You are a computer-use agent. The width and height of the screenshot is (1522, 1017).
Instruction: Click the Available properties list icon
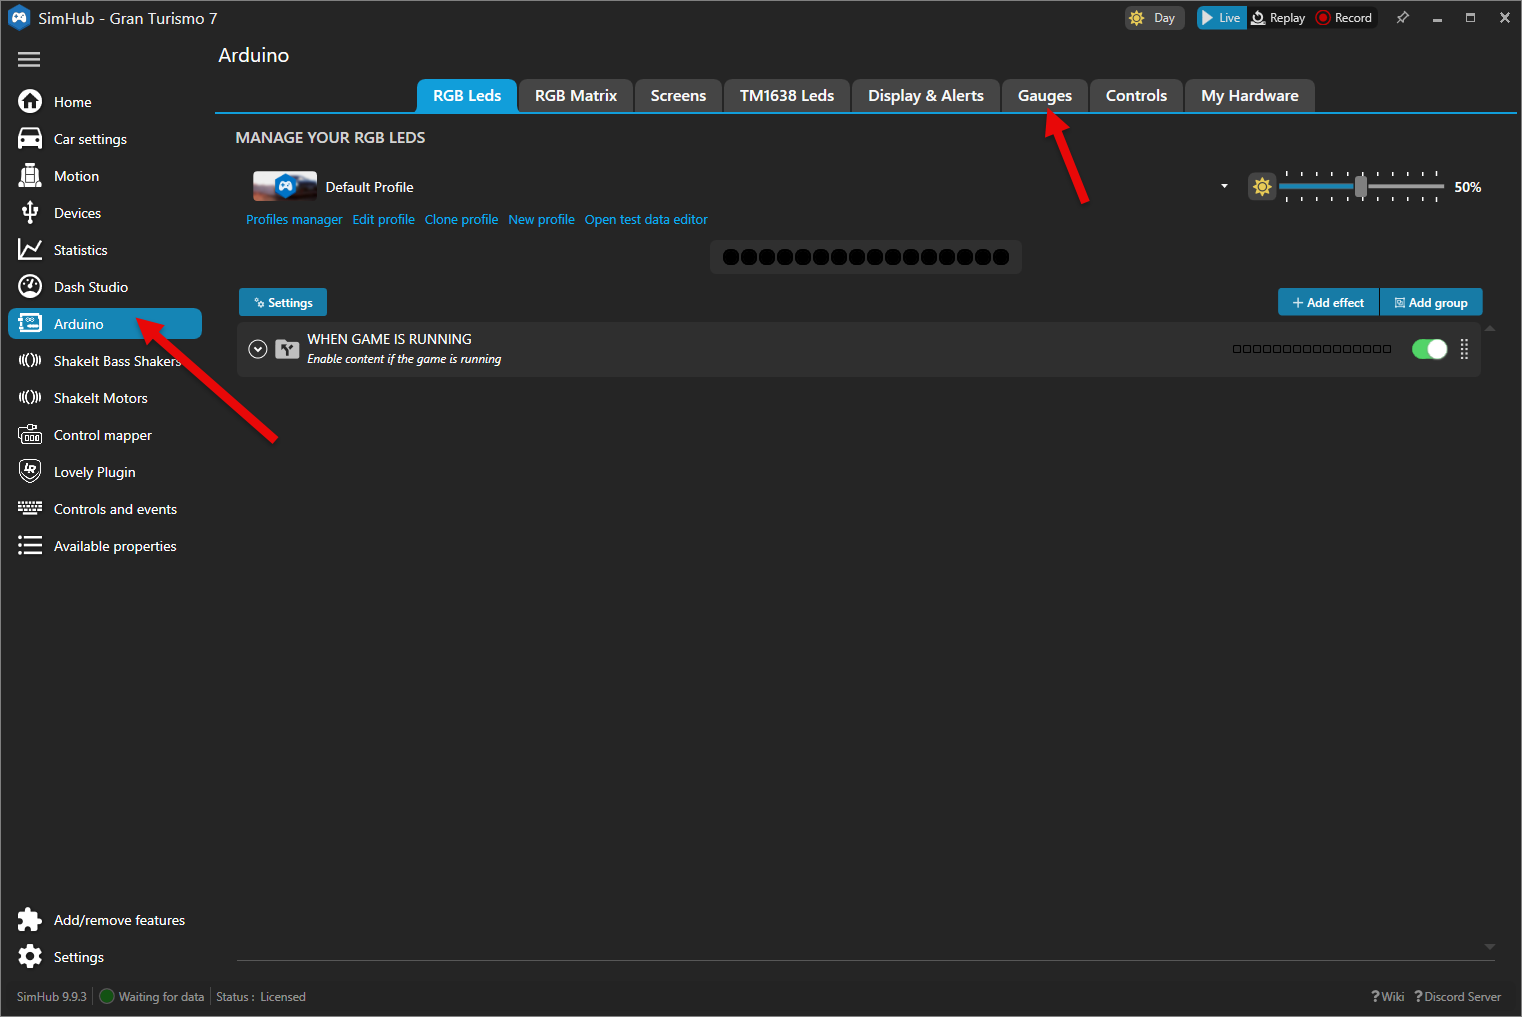coord(30,545)
